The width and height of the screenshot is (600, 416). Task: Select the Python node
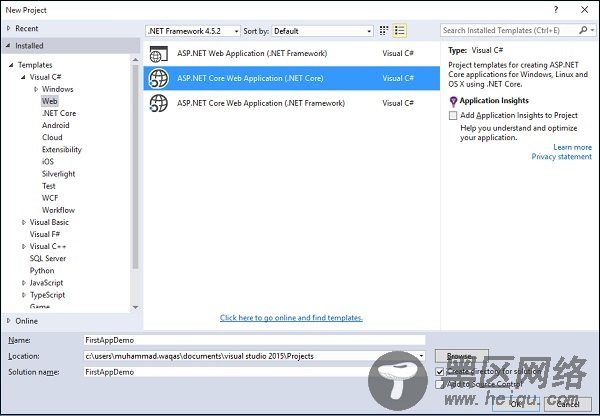pos(42,271)
